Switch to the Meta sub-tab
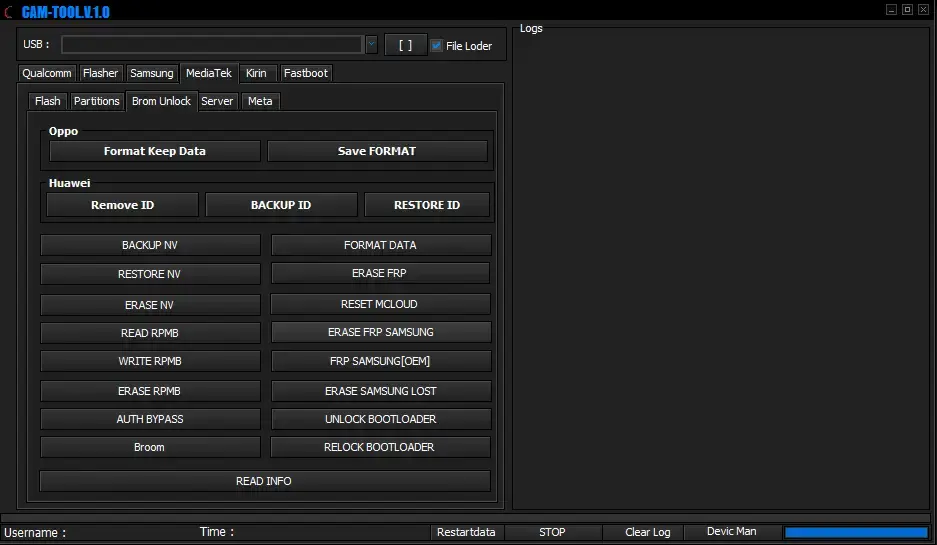937x545 pixels. [260, 101]
